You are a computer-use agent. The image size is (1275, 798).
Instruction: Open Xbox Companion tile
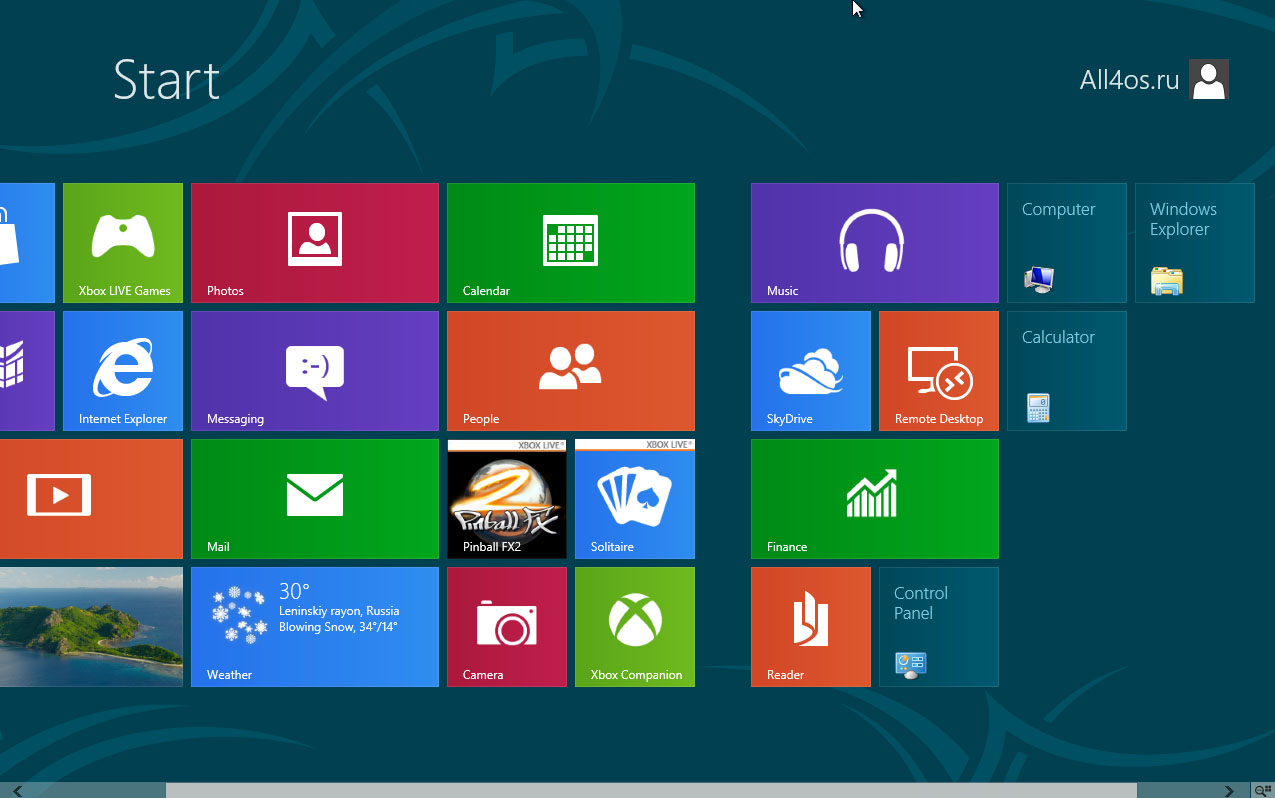click(635, 627)
